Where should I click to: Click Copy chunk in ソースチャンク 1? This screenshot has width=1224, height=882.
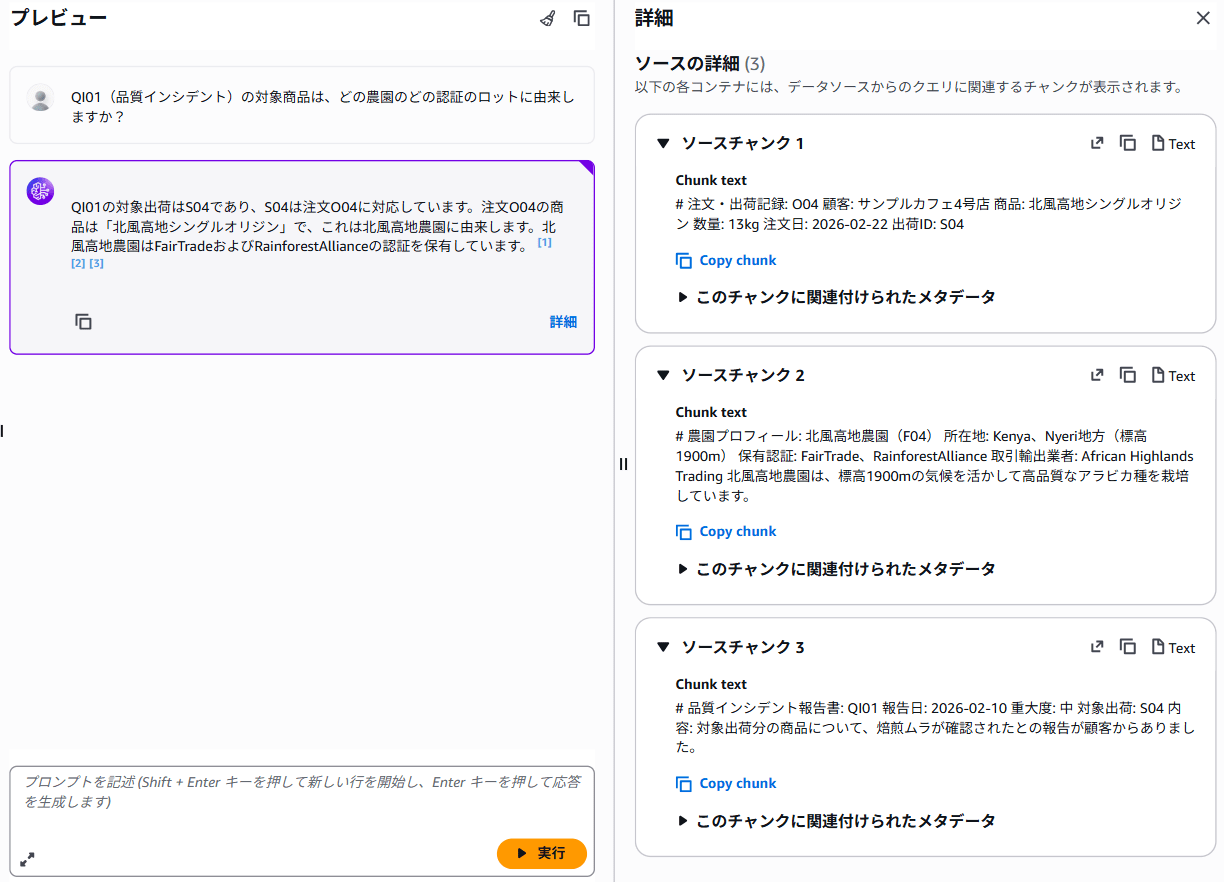(x=727, y=260)
